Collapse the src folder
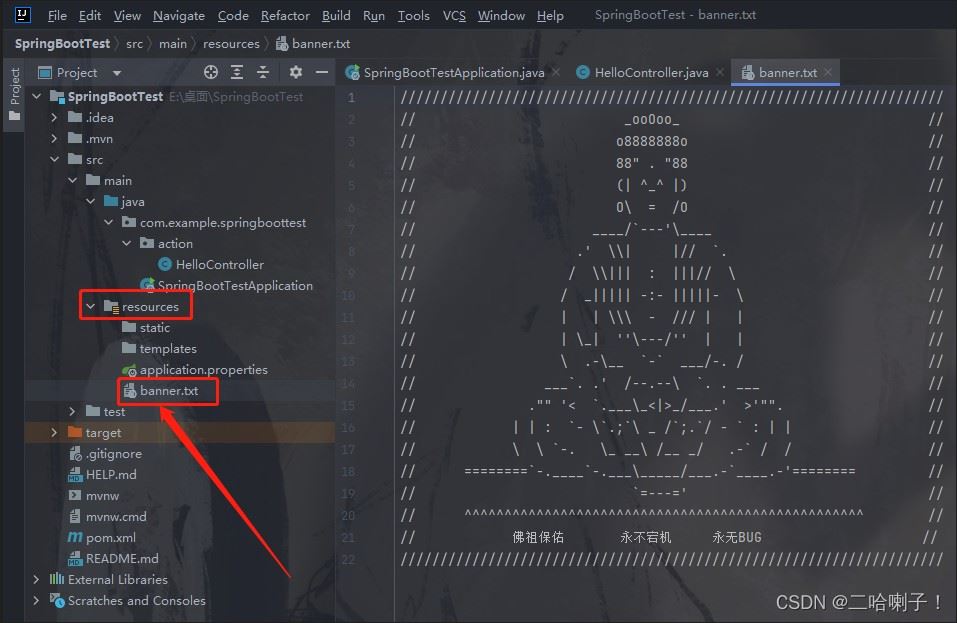 point(54,159)
